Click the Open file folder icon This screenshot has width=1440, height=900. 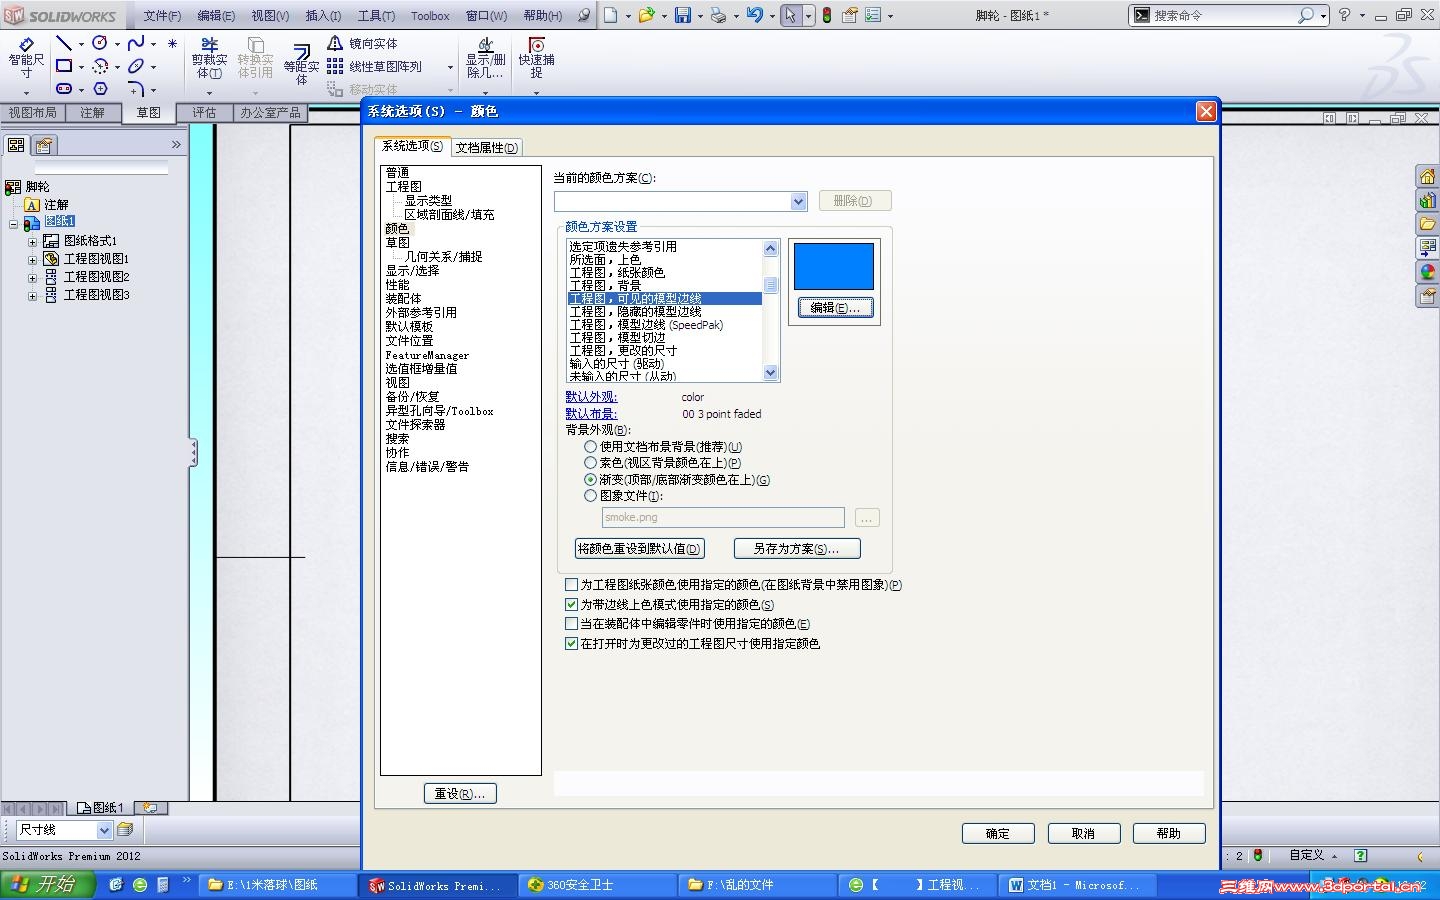pyautogui.click(x=647, y=15)
